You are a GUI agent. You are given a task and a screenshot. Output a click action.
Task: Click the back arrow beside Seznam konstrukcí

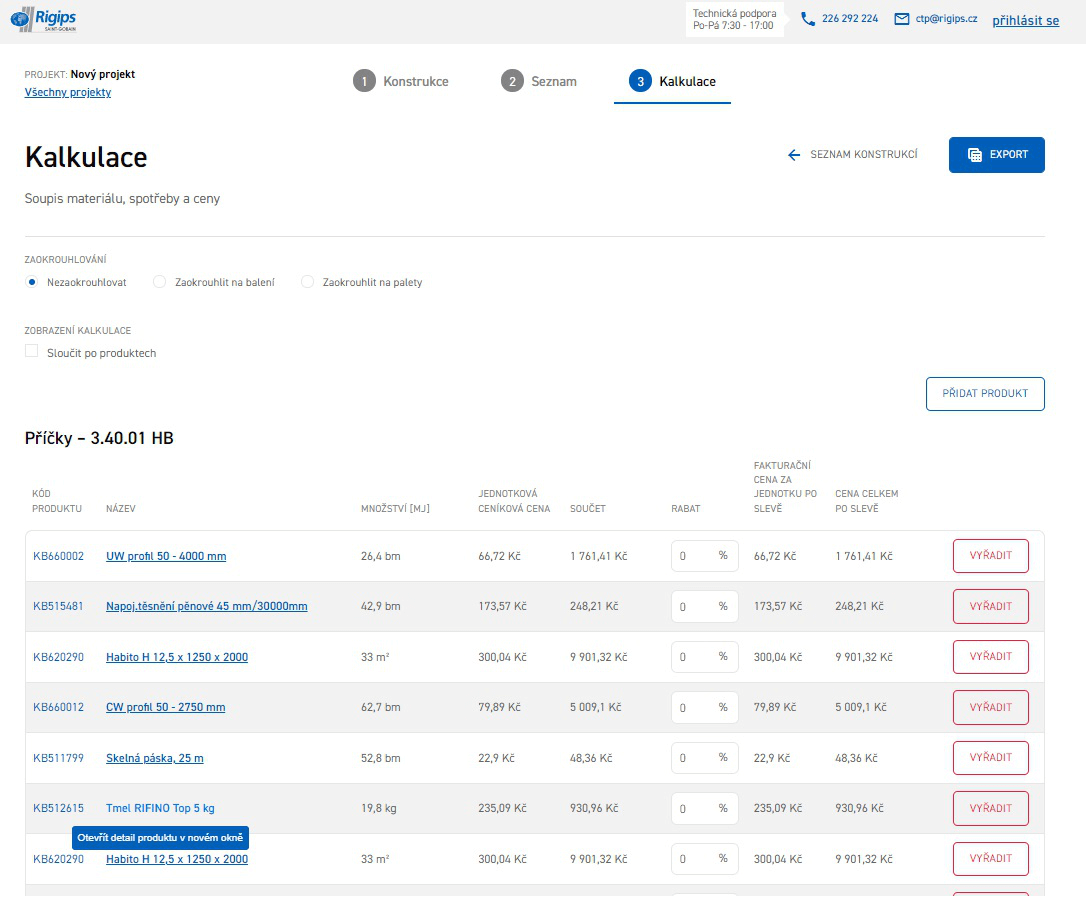[x=794, y=155]
